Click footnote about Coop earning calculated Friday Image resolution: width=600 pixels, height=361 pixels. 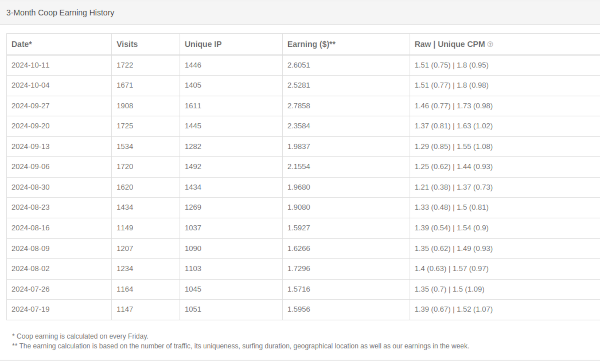[80, 336]
